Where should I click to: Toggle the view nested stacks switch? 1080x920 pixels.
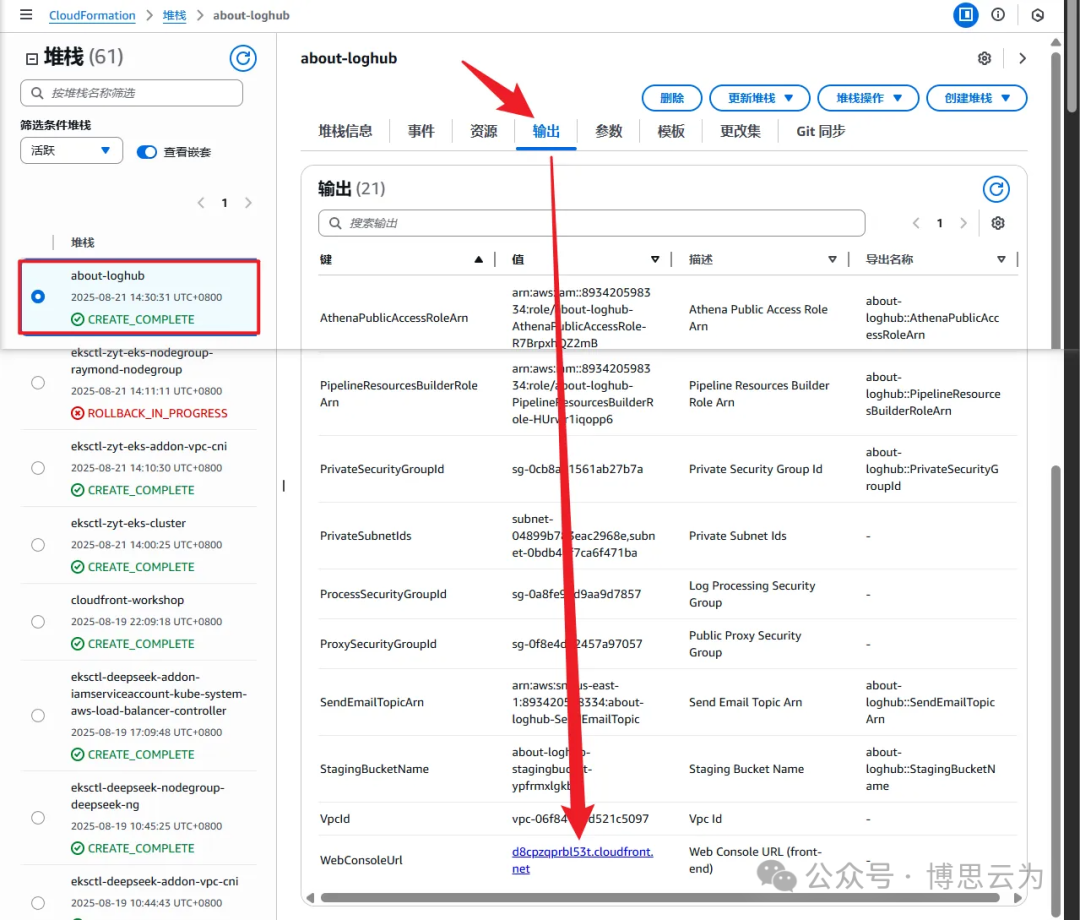point(147,152)
